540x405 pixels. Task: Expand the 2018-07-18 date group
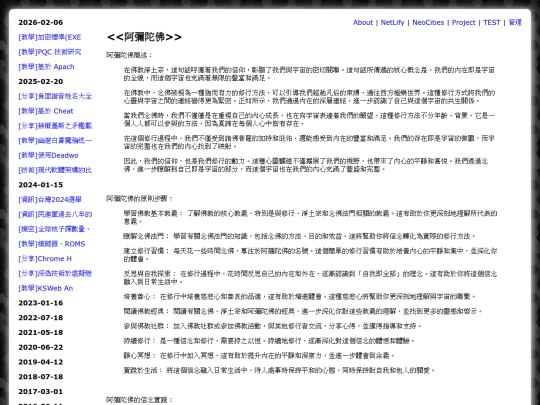(x=41, y=377)
